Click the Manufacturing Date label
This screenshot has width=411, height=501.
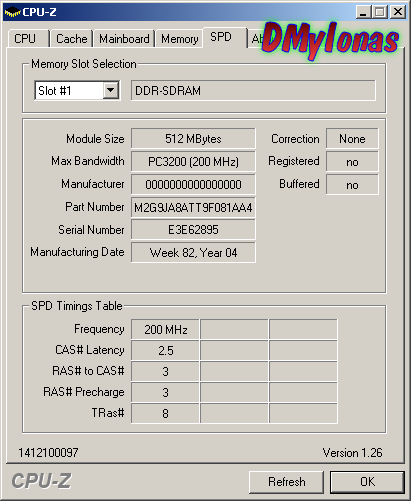tap(77, 252)
